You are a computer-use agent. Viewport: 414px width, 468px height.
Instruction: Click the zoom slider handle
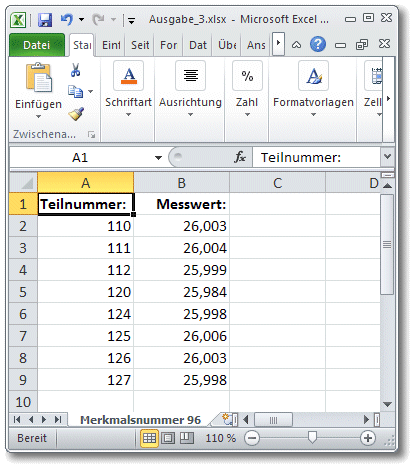pos(312,437)
